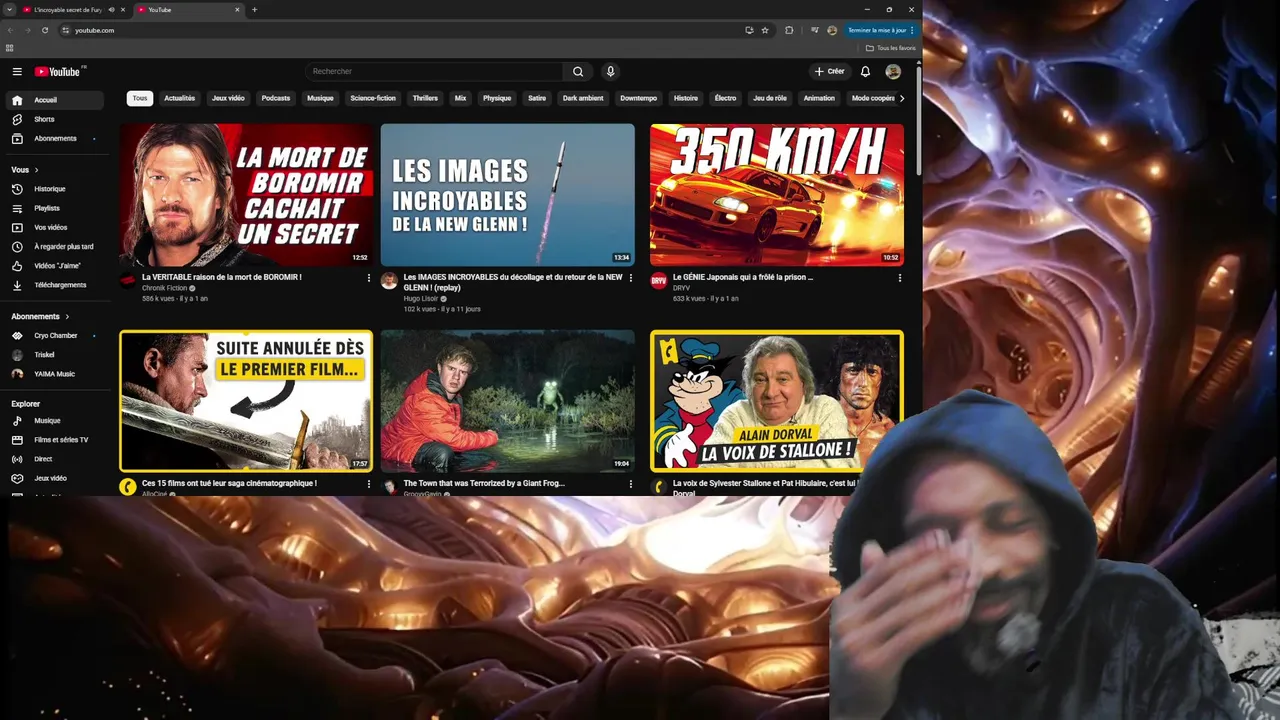Open the 350 KM/H video thumbnail

click(777, 195)
